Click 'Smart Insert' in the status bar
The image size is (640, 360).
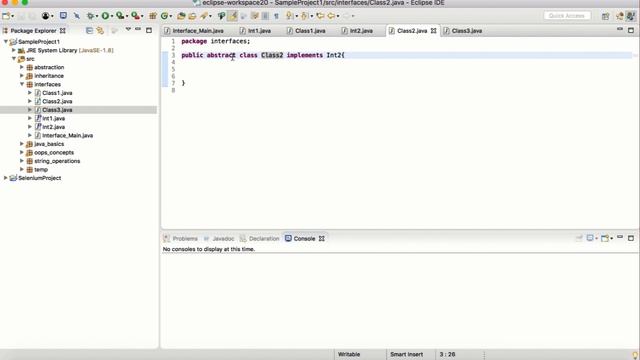pos(407,354)
